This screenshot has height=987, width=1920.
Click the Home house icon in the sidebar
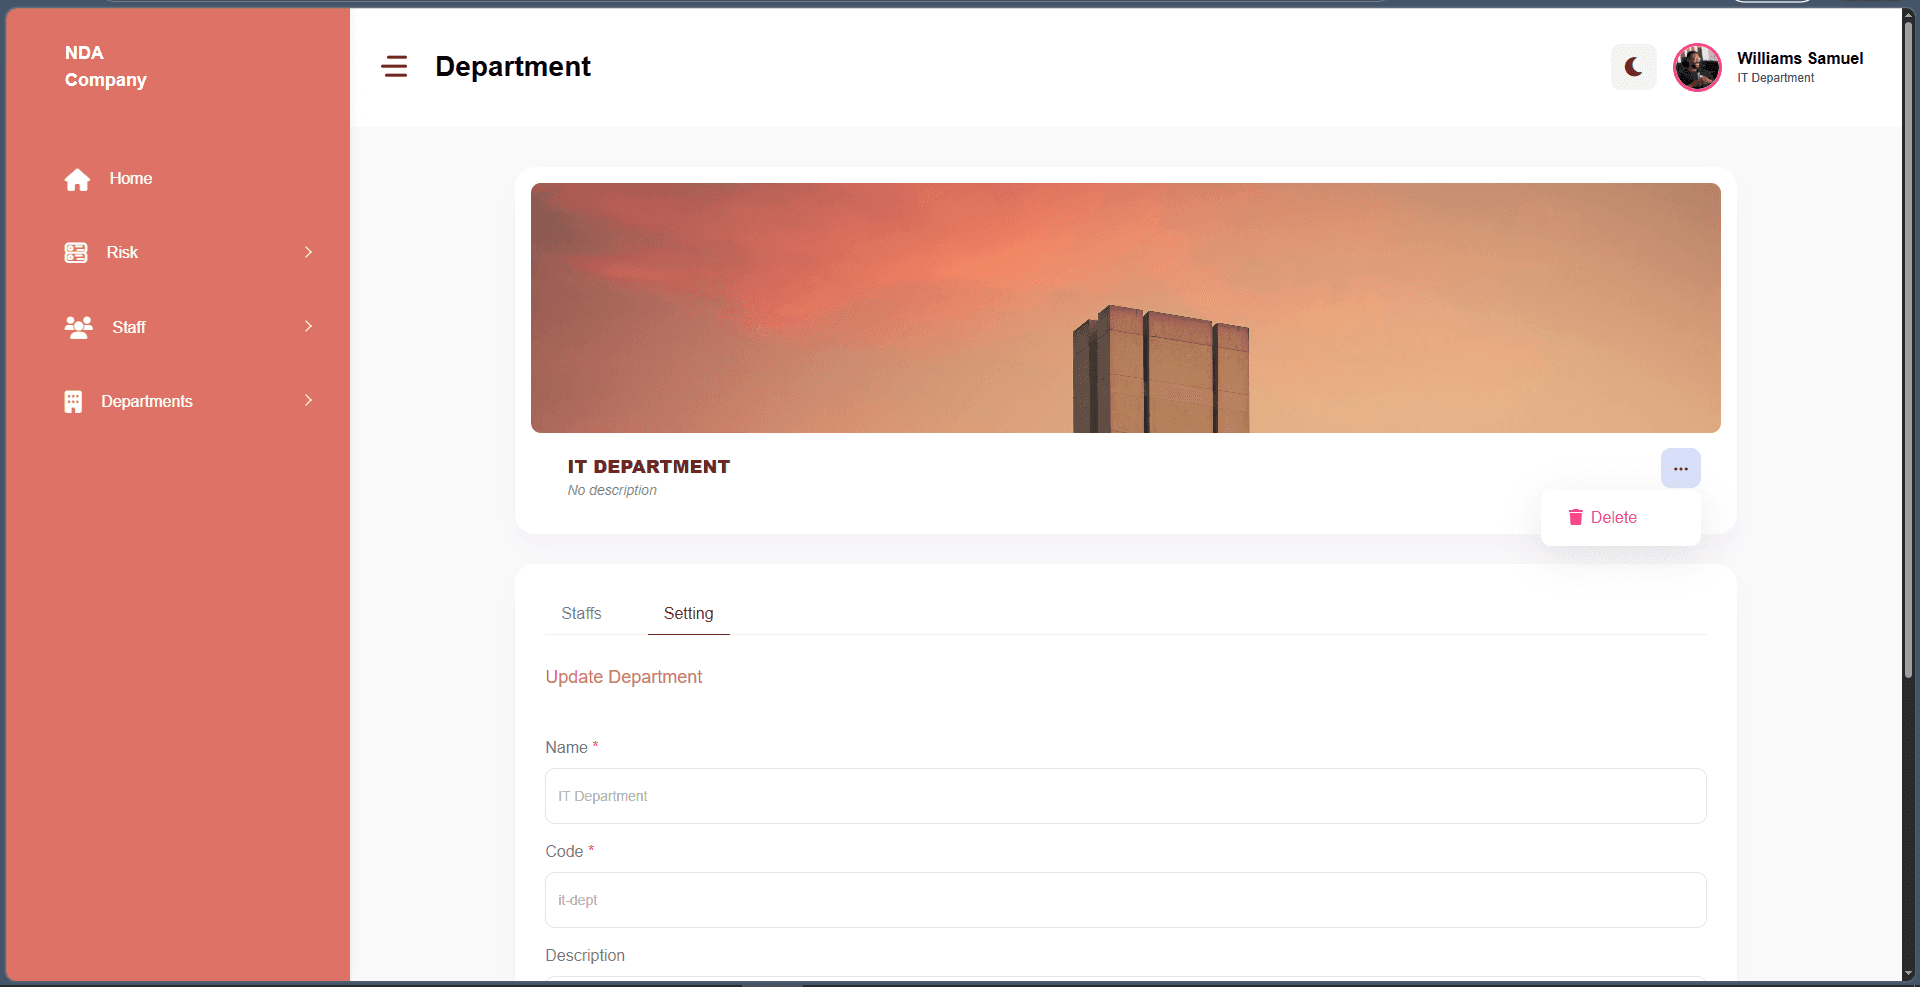(77, 179)
